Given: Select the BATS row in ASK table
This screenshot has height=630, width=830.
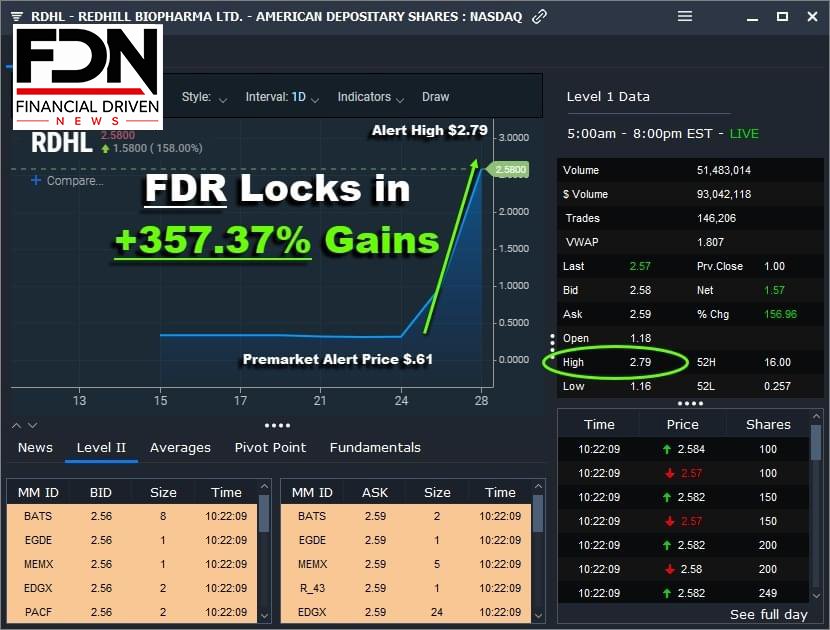Looking at the screenshot, I should [406, 516].
